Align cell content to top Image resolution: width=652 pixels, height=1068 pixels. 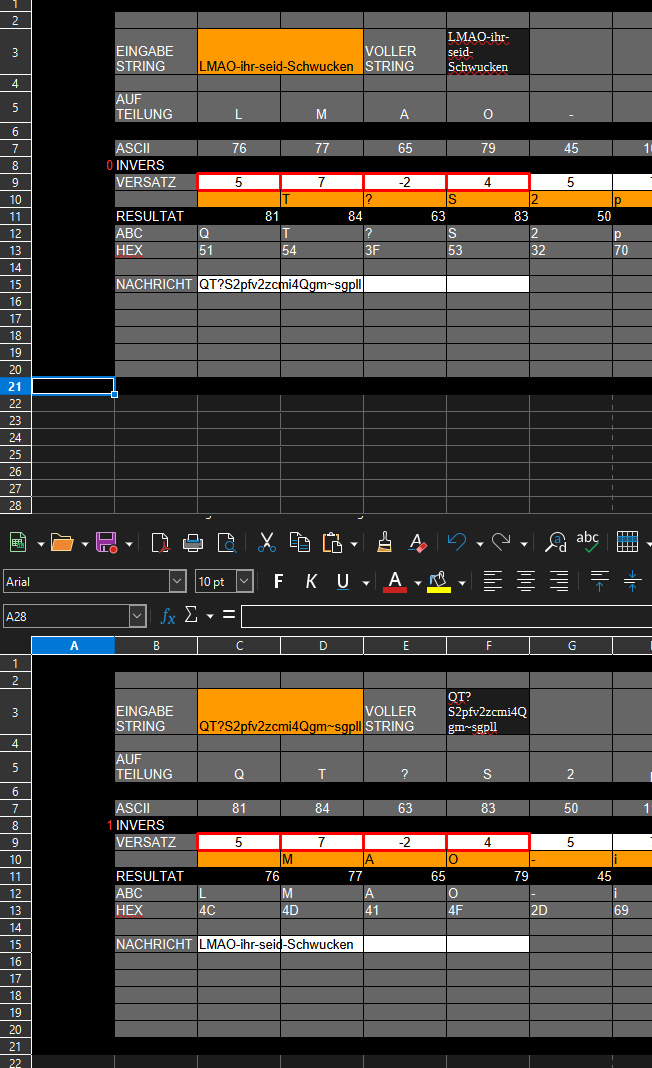point(600,581)
